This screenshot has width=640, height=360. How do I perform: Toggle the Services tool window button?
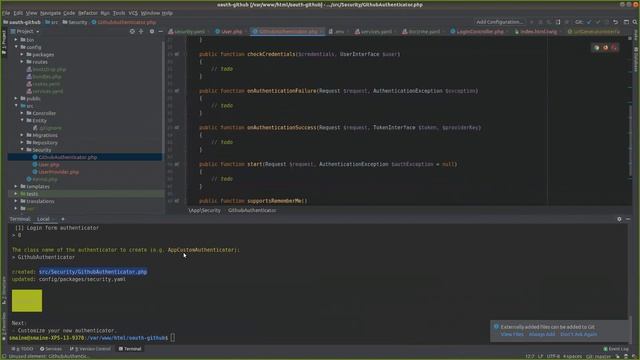click(x=51, y=349)
